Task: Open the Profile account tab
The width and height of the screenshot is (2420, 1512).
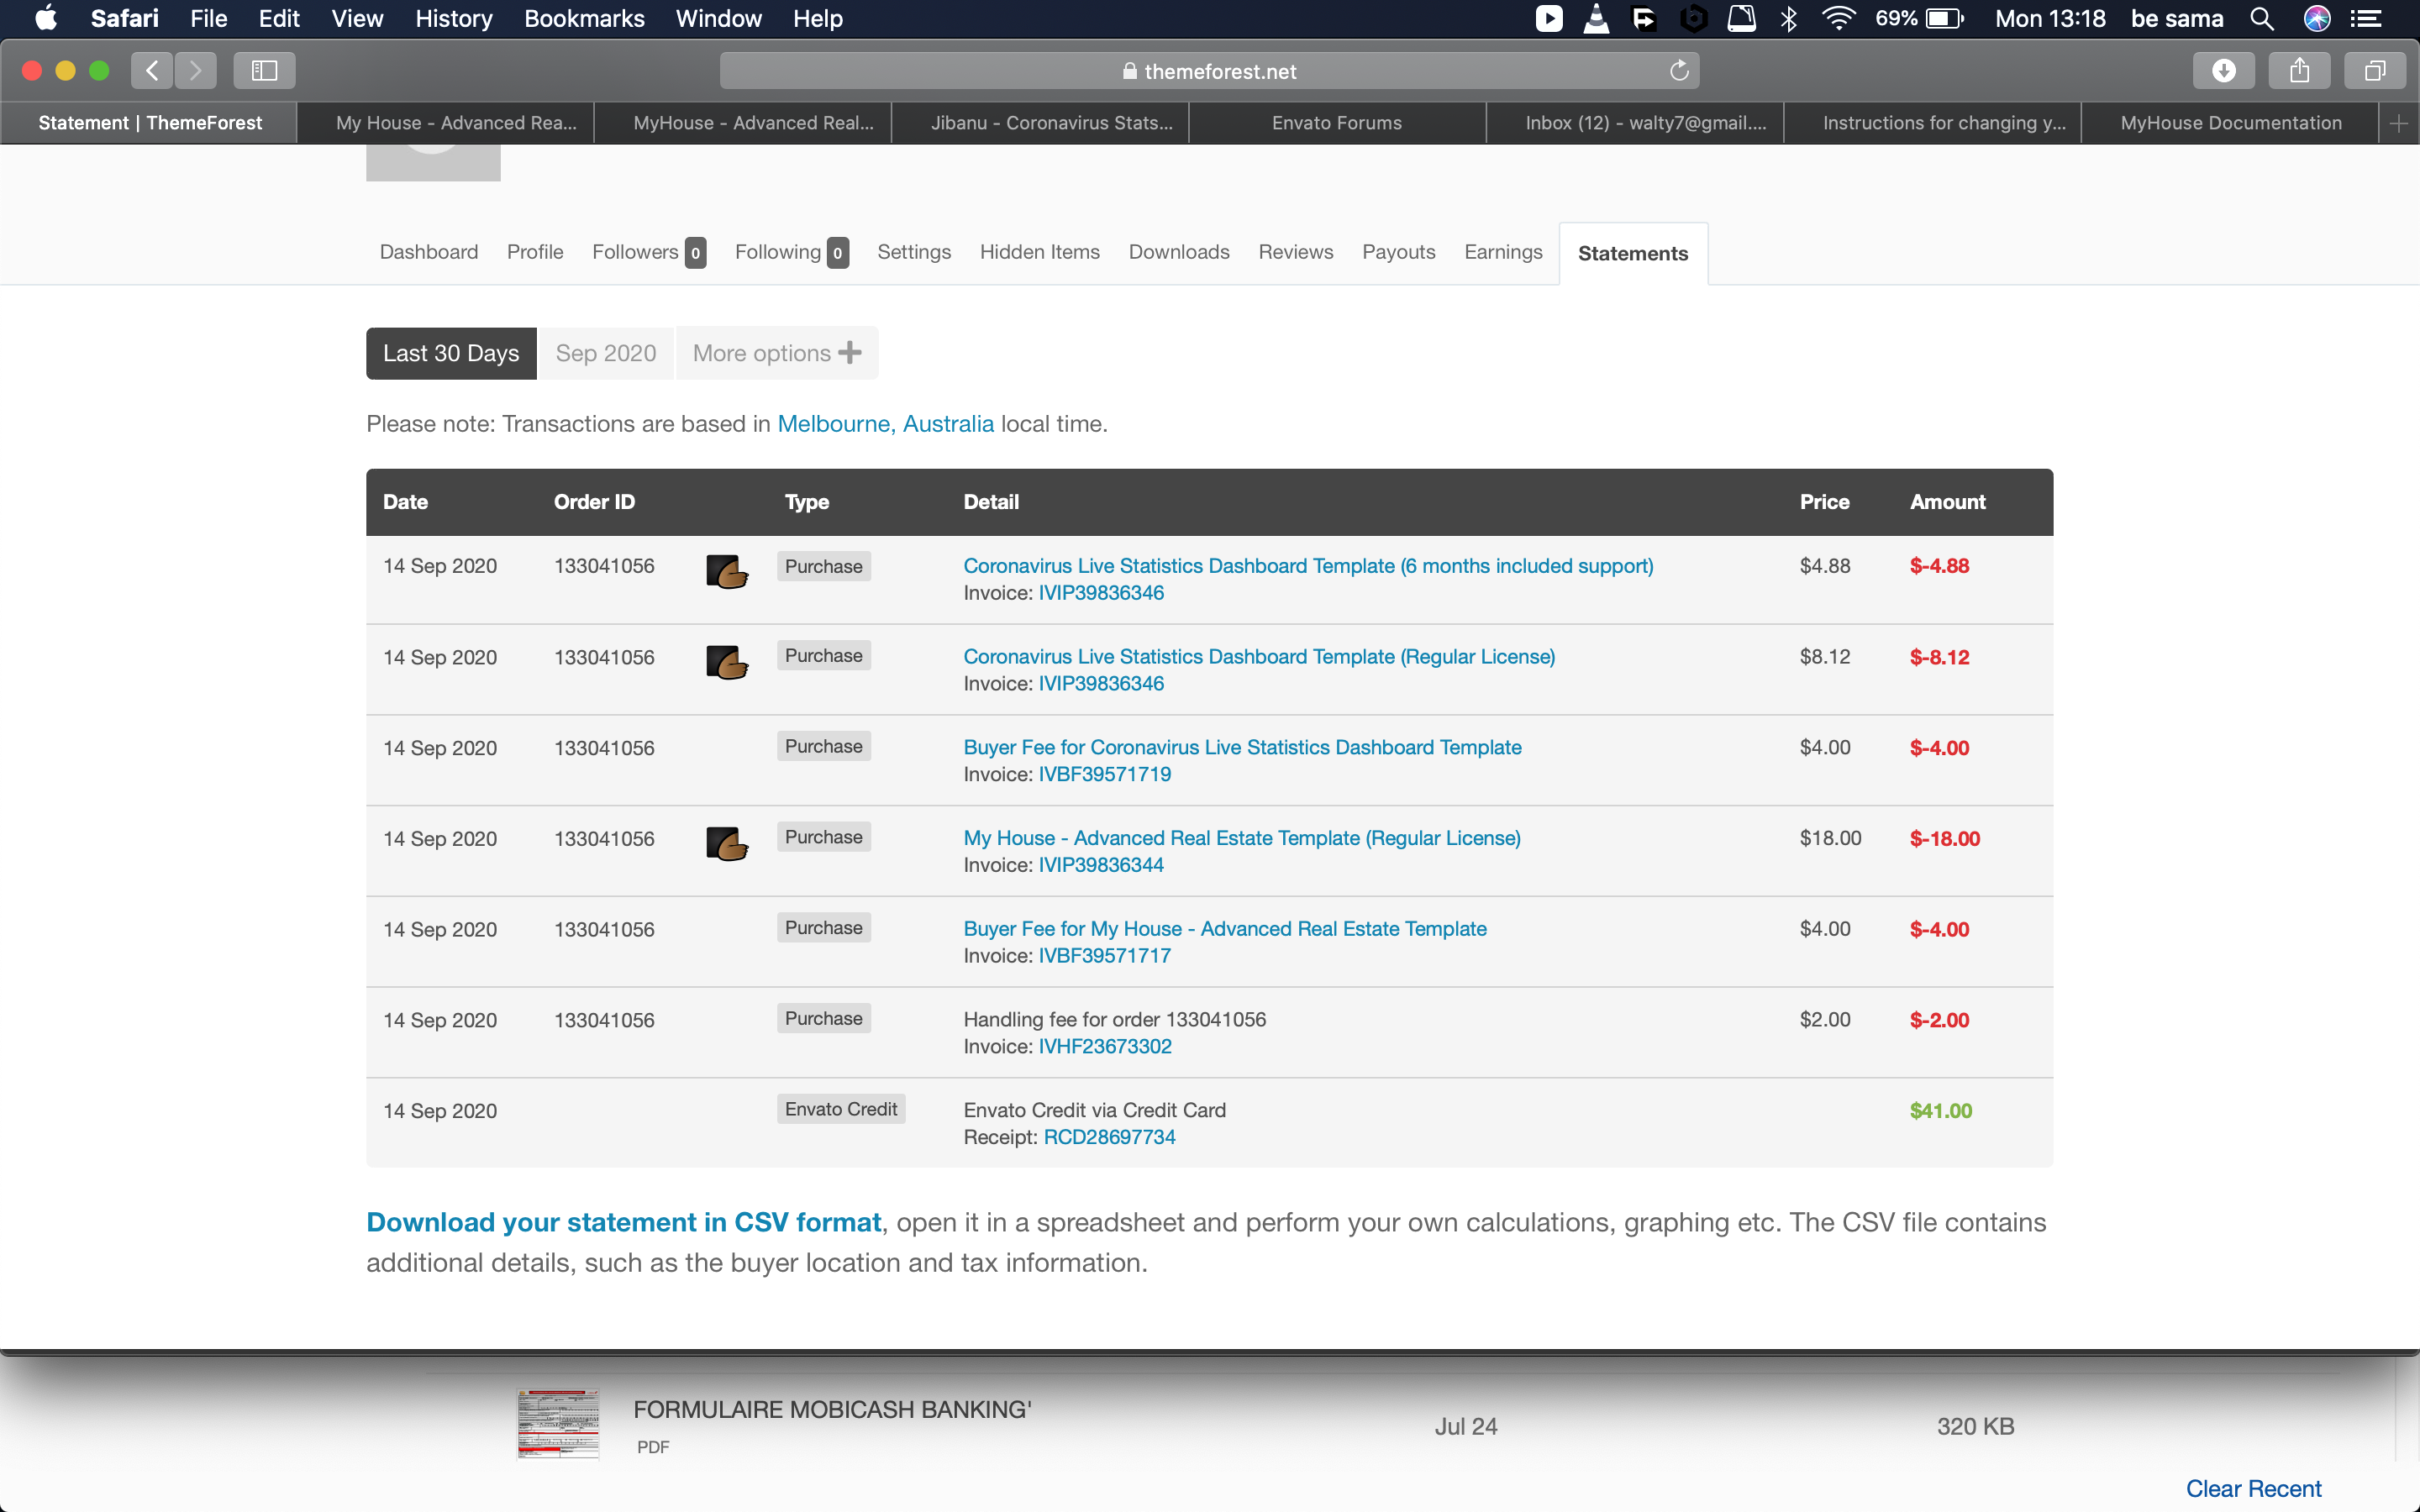Action: point(535,252)
